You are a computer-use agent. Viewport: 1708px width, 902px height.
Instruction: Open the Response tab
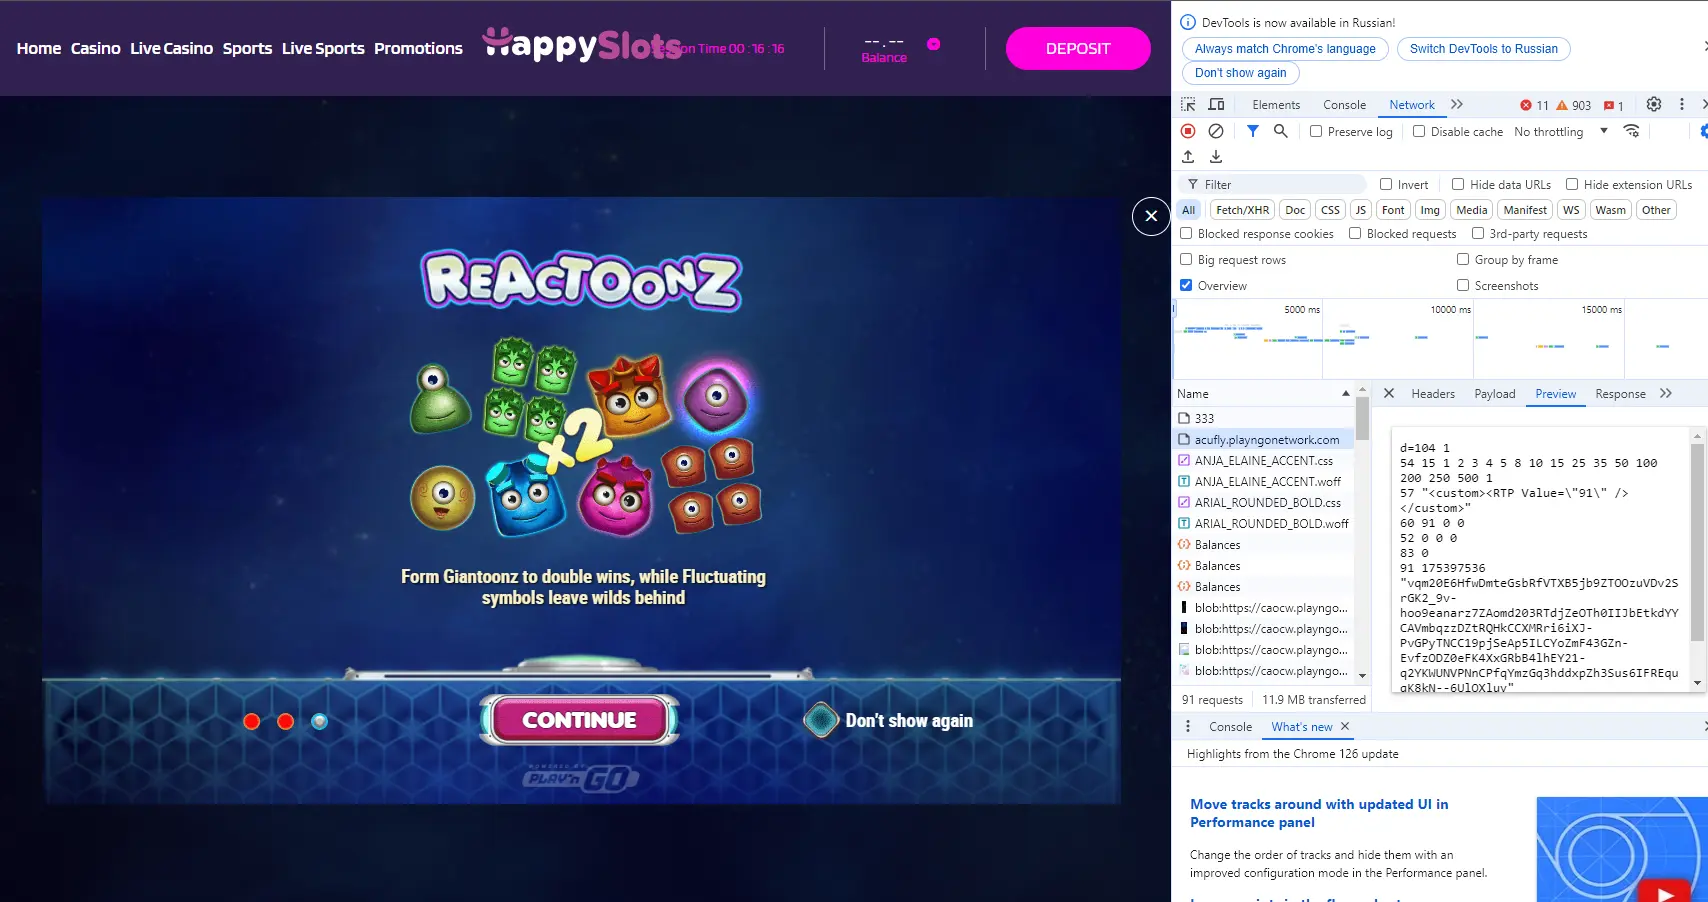(1620, 394)
